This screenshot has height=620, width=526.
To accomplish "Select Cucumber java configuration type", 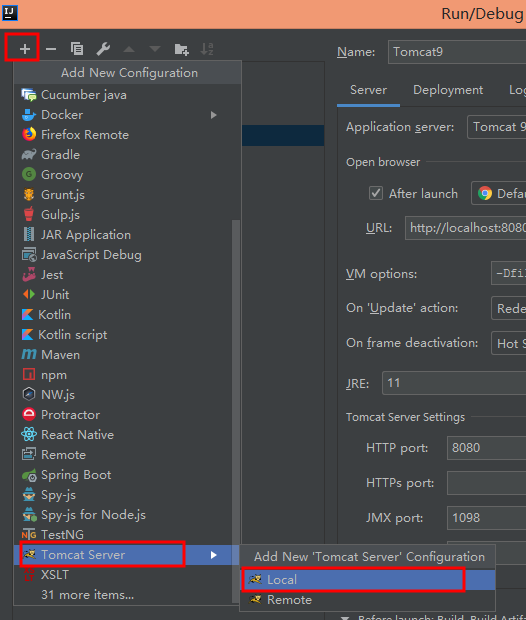I will 127,95.
